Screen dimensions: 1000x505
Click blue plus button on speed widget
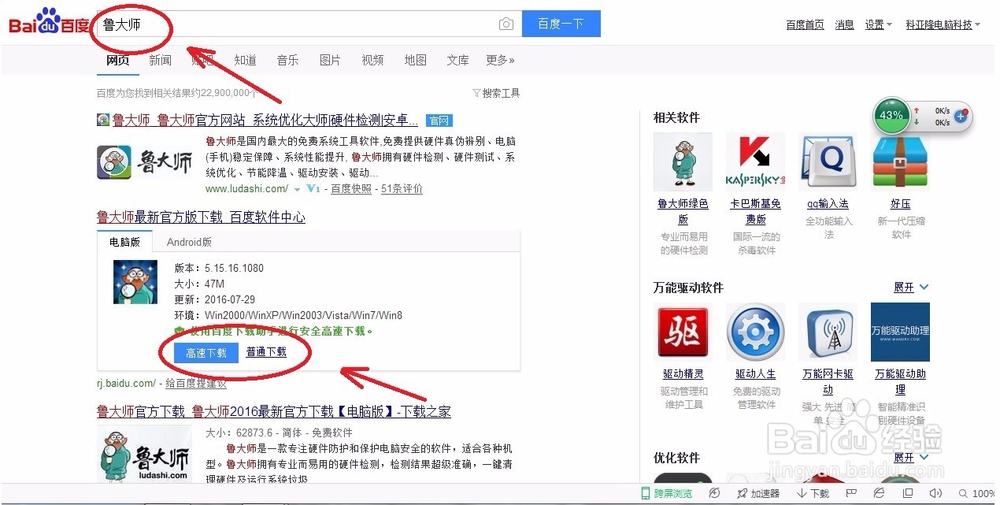[x=960, y=116]
